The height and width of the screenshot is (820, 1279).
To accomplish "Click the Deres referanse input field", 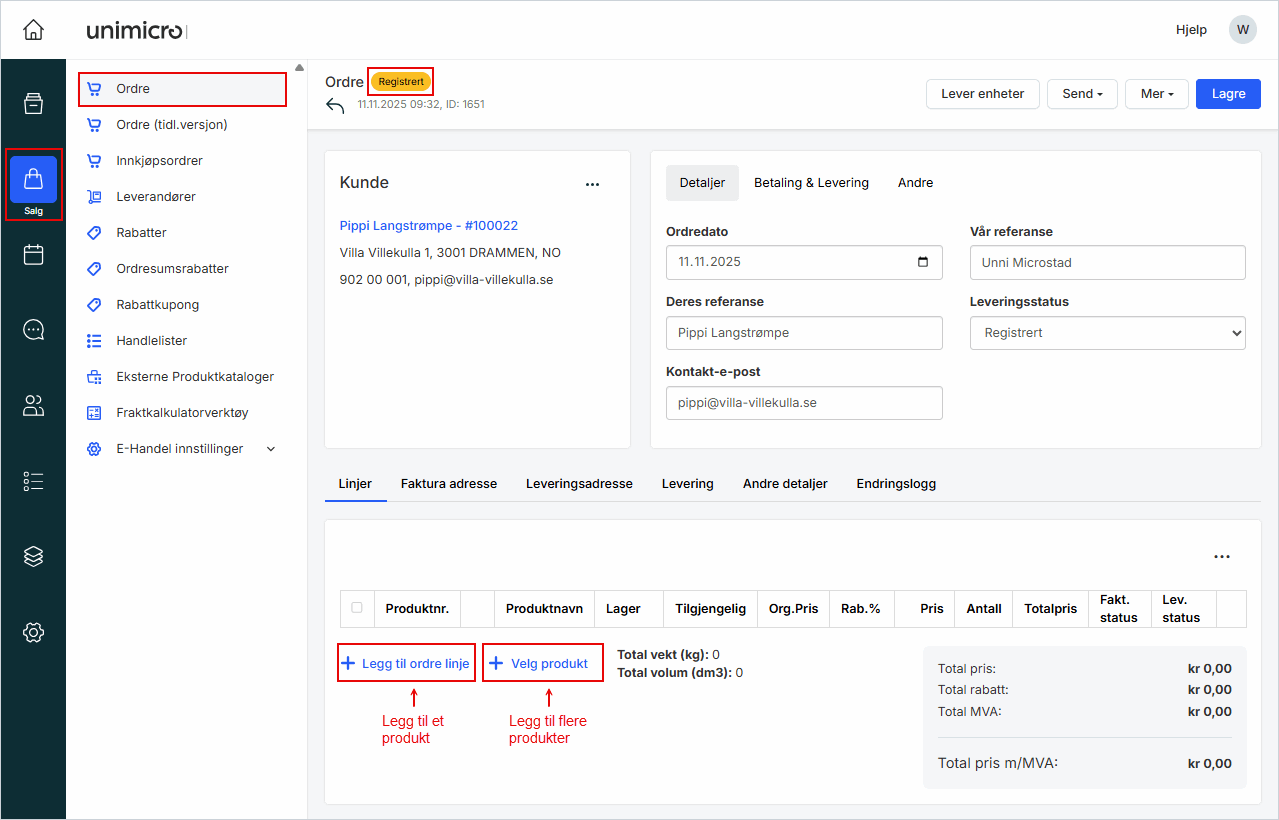I will click(803, 333).
